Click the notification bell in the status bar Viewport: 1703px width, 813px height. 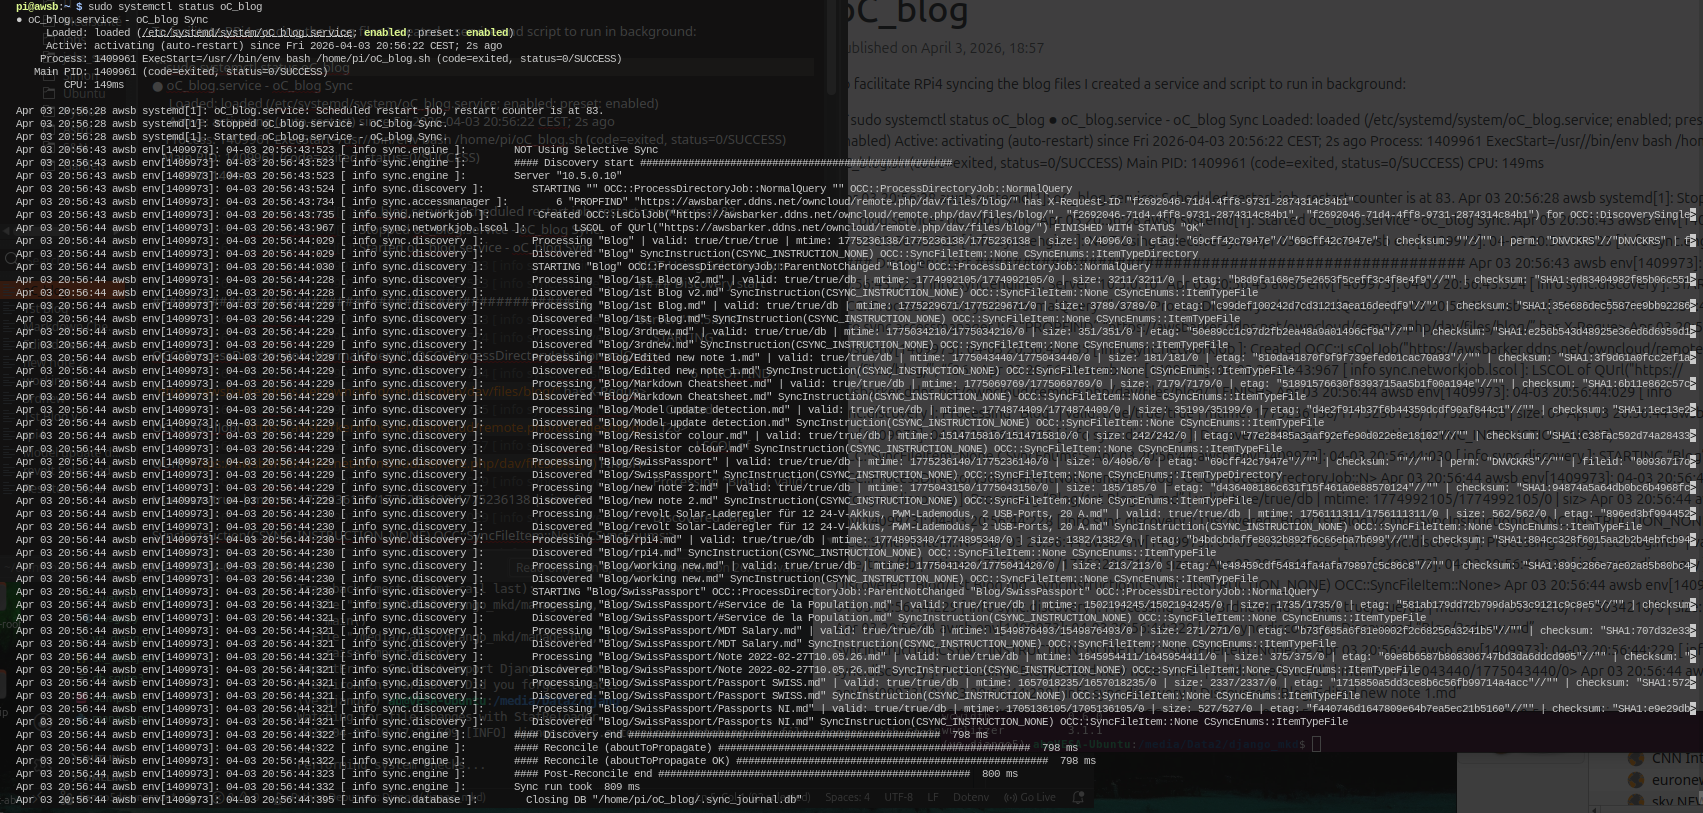(1078, 798)
